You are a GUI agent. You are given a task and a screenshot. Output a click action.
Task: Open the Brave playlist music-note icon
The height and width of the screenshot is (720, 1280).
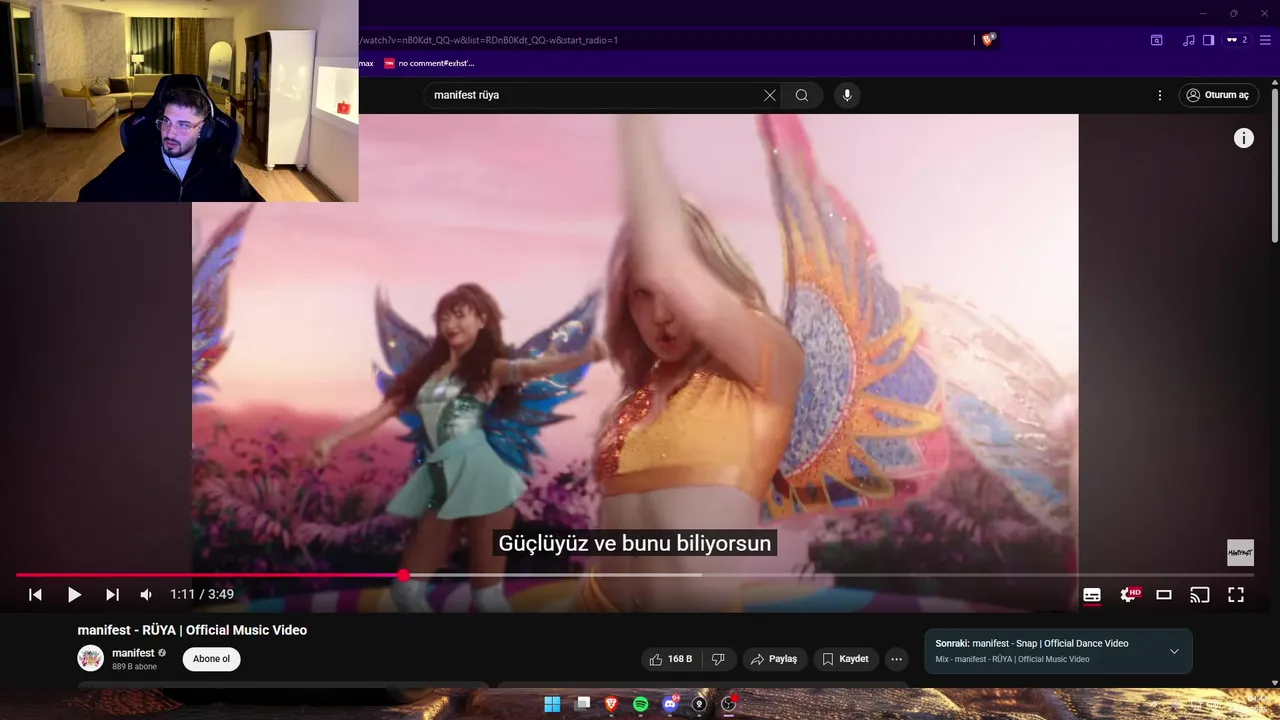click(x=1188, y=40)
